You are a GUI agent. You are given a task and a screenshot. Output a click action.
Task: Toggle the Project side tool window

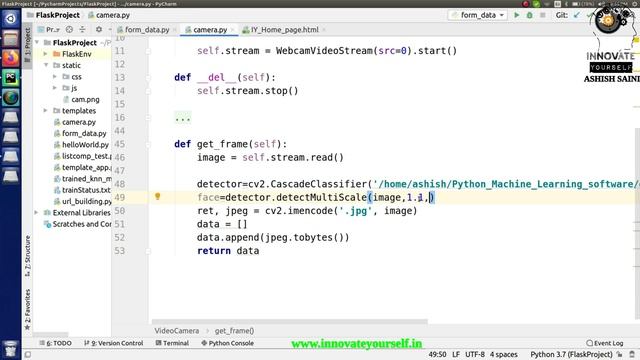(27, 45)
